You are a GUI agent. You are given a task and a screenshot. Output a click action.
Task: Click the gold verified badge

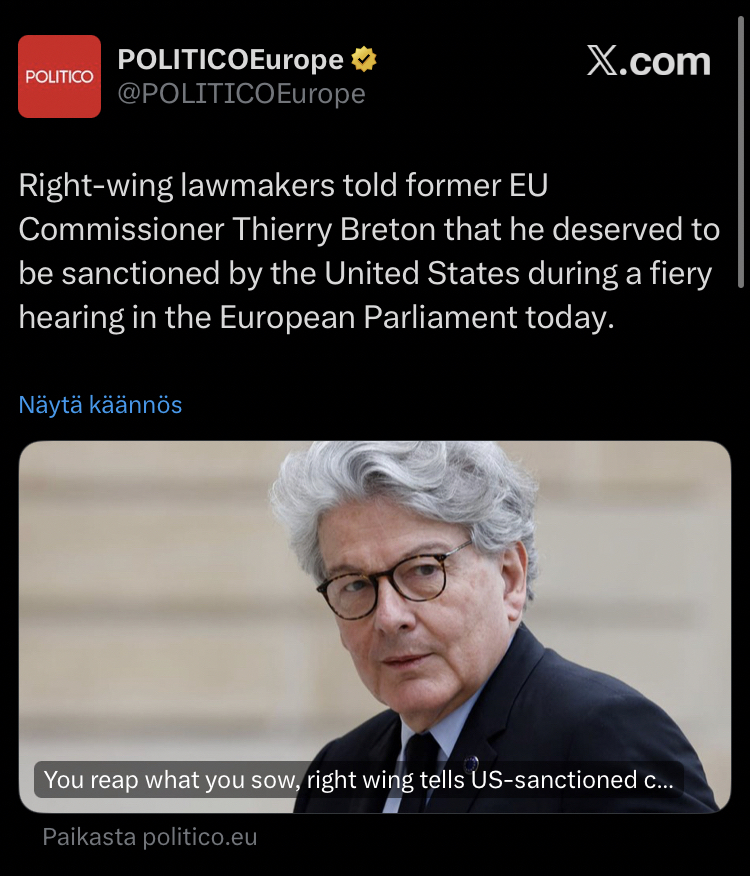364,59
